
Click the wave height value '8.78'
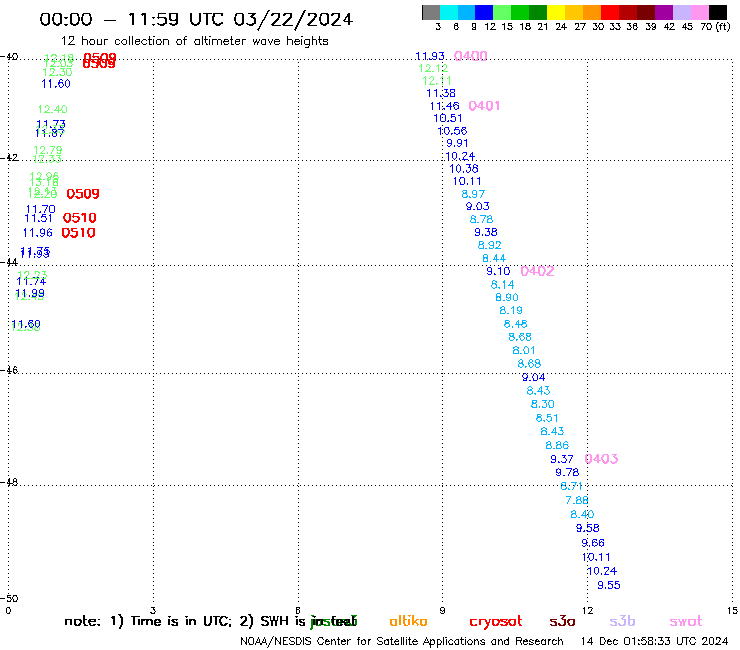click(x=481, y=219)
